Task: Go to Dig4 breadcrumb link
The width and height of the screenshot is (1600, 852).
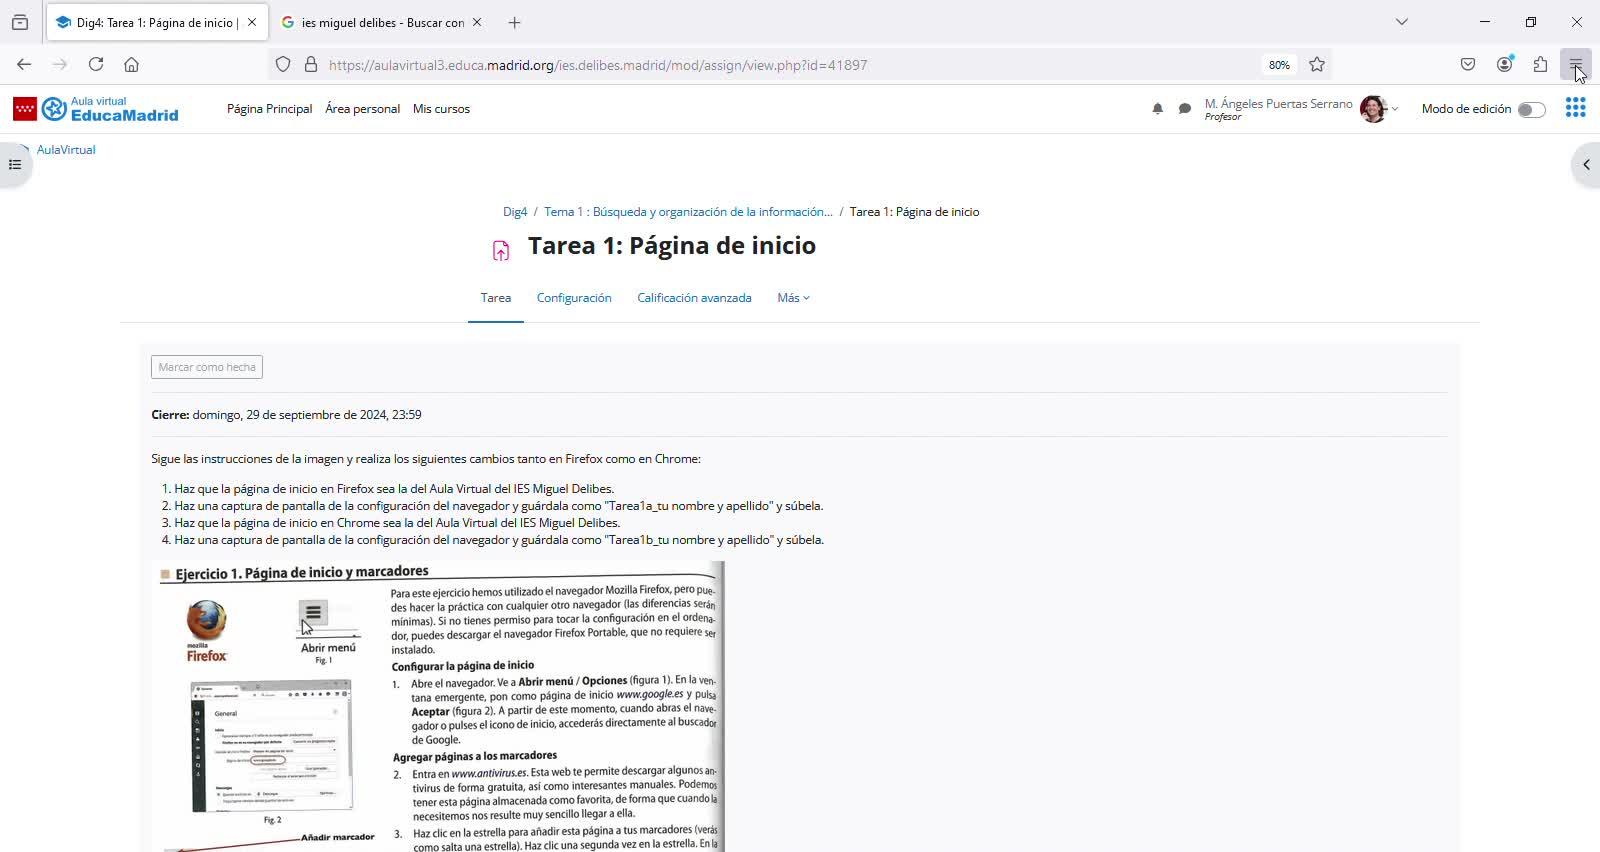Action: pos(515,212)
